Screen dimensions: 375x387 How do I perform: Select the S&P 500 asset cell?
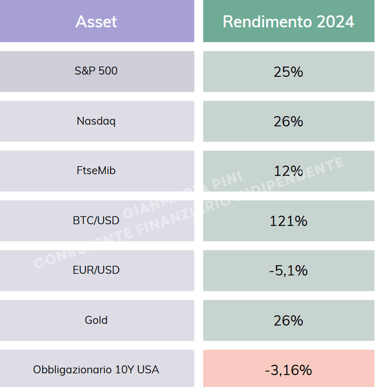coord(97,71)
